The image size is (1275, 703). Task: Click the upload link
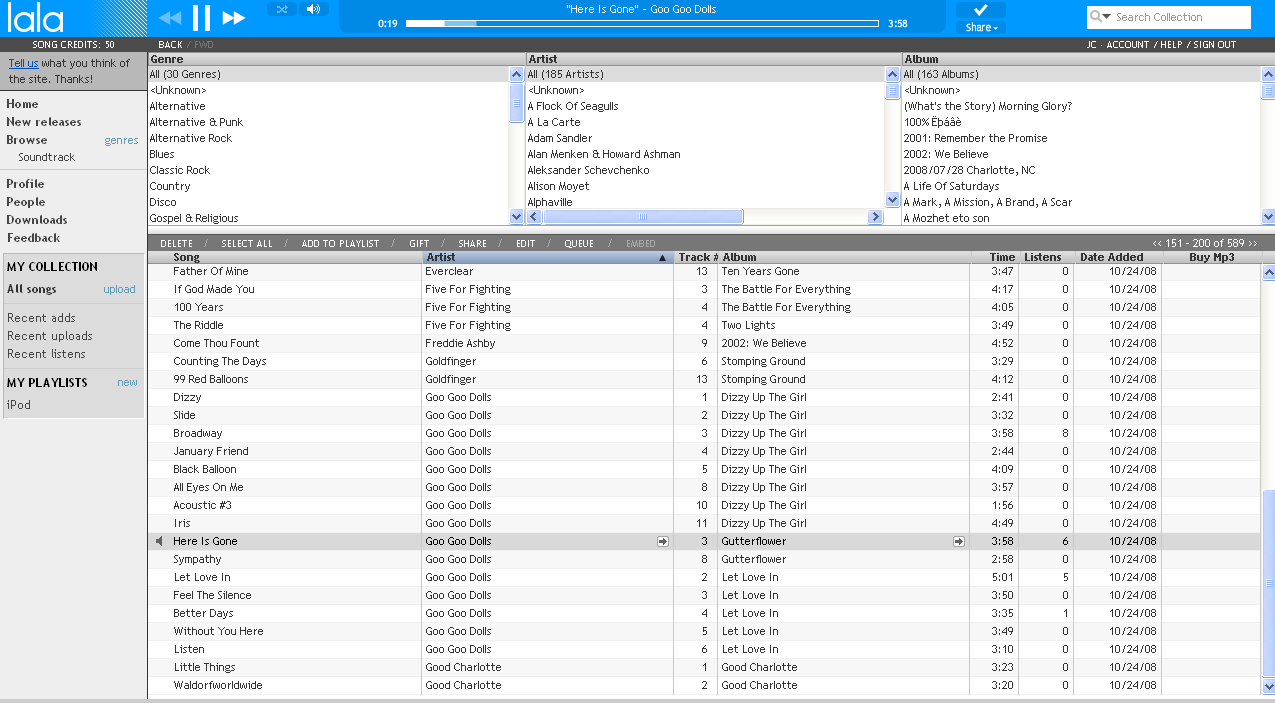[119, 289]
